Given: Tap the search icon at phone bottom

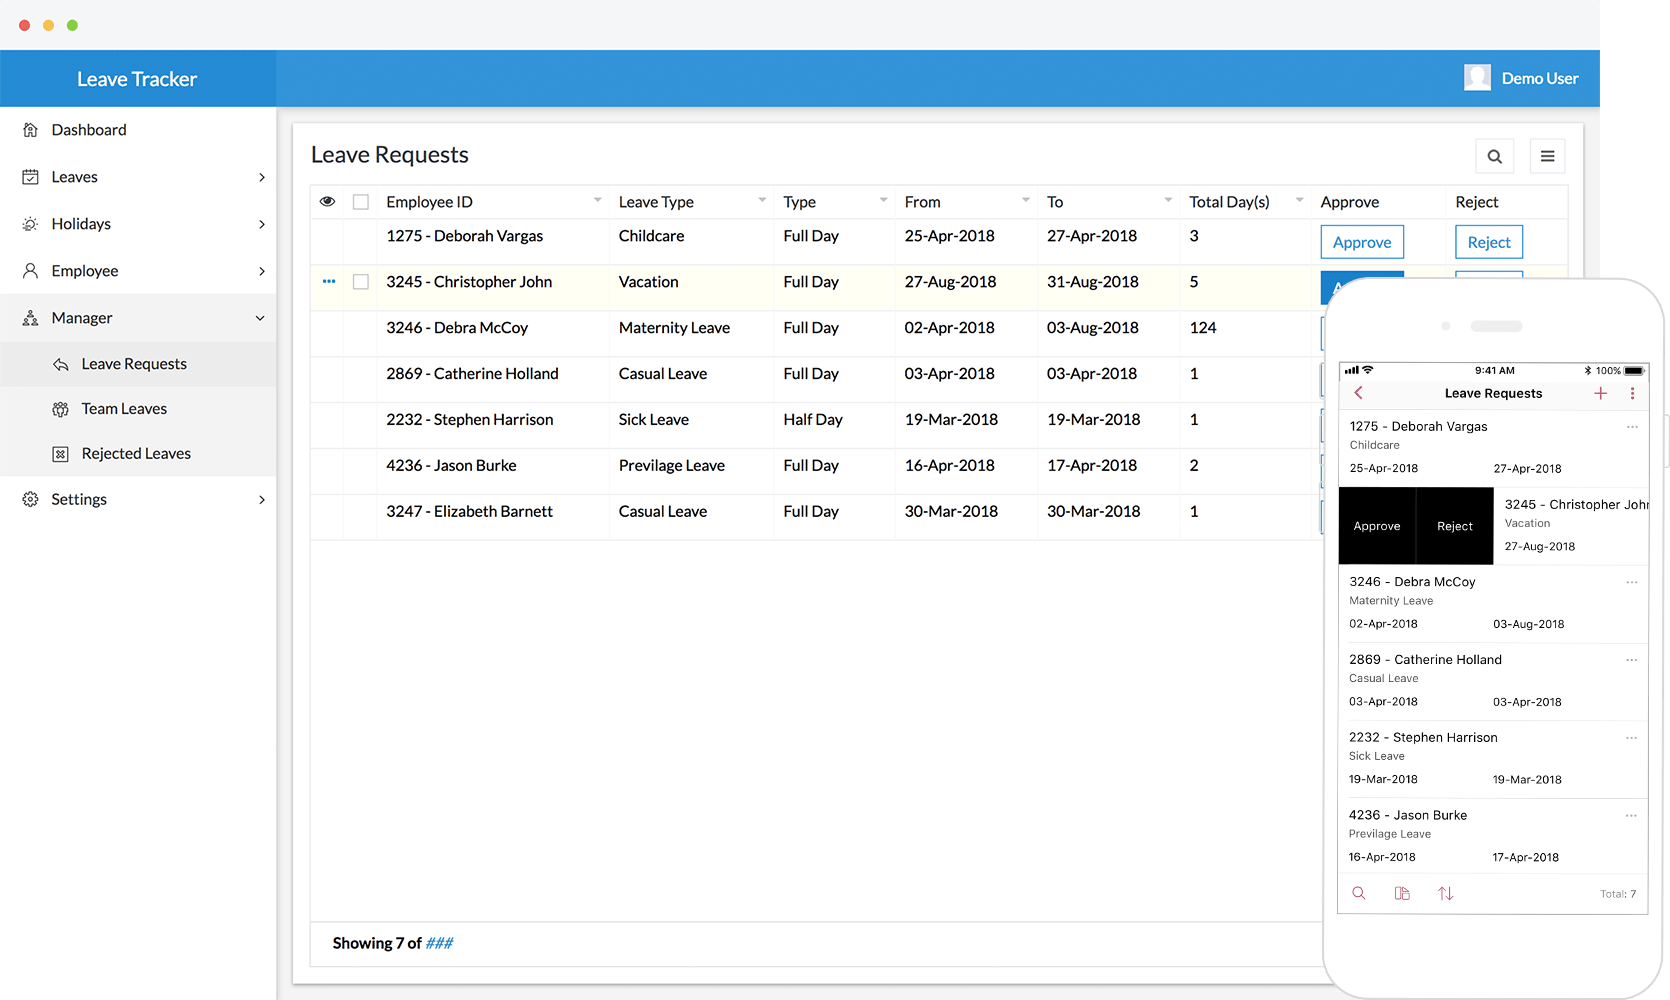Looking at the screenshot, I should click(1359, 893).
